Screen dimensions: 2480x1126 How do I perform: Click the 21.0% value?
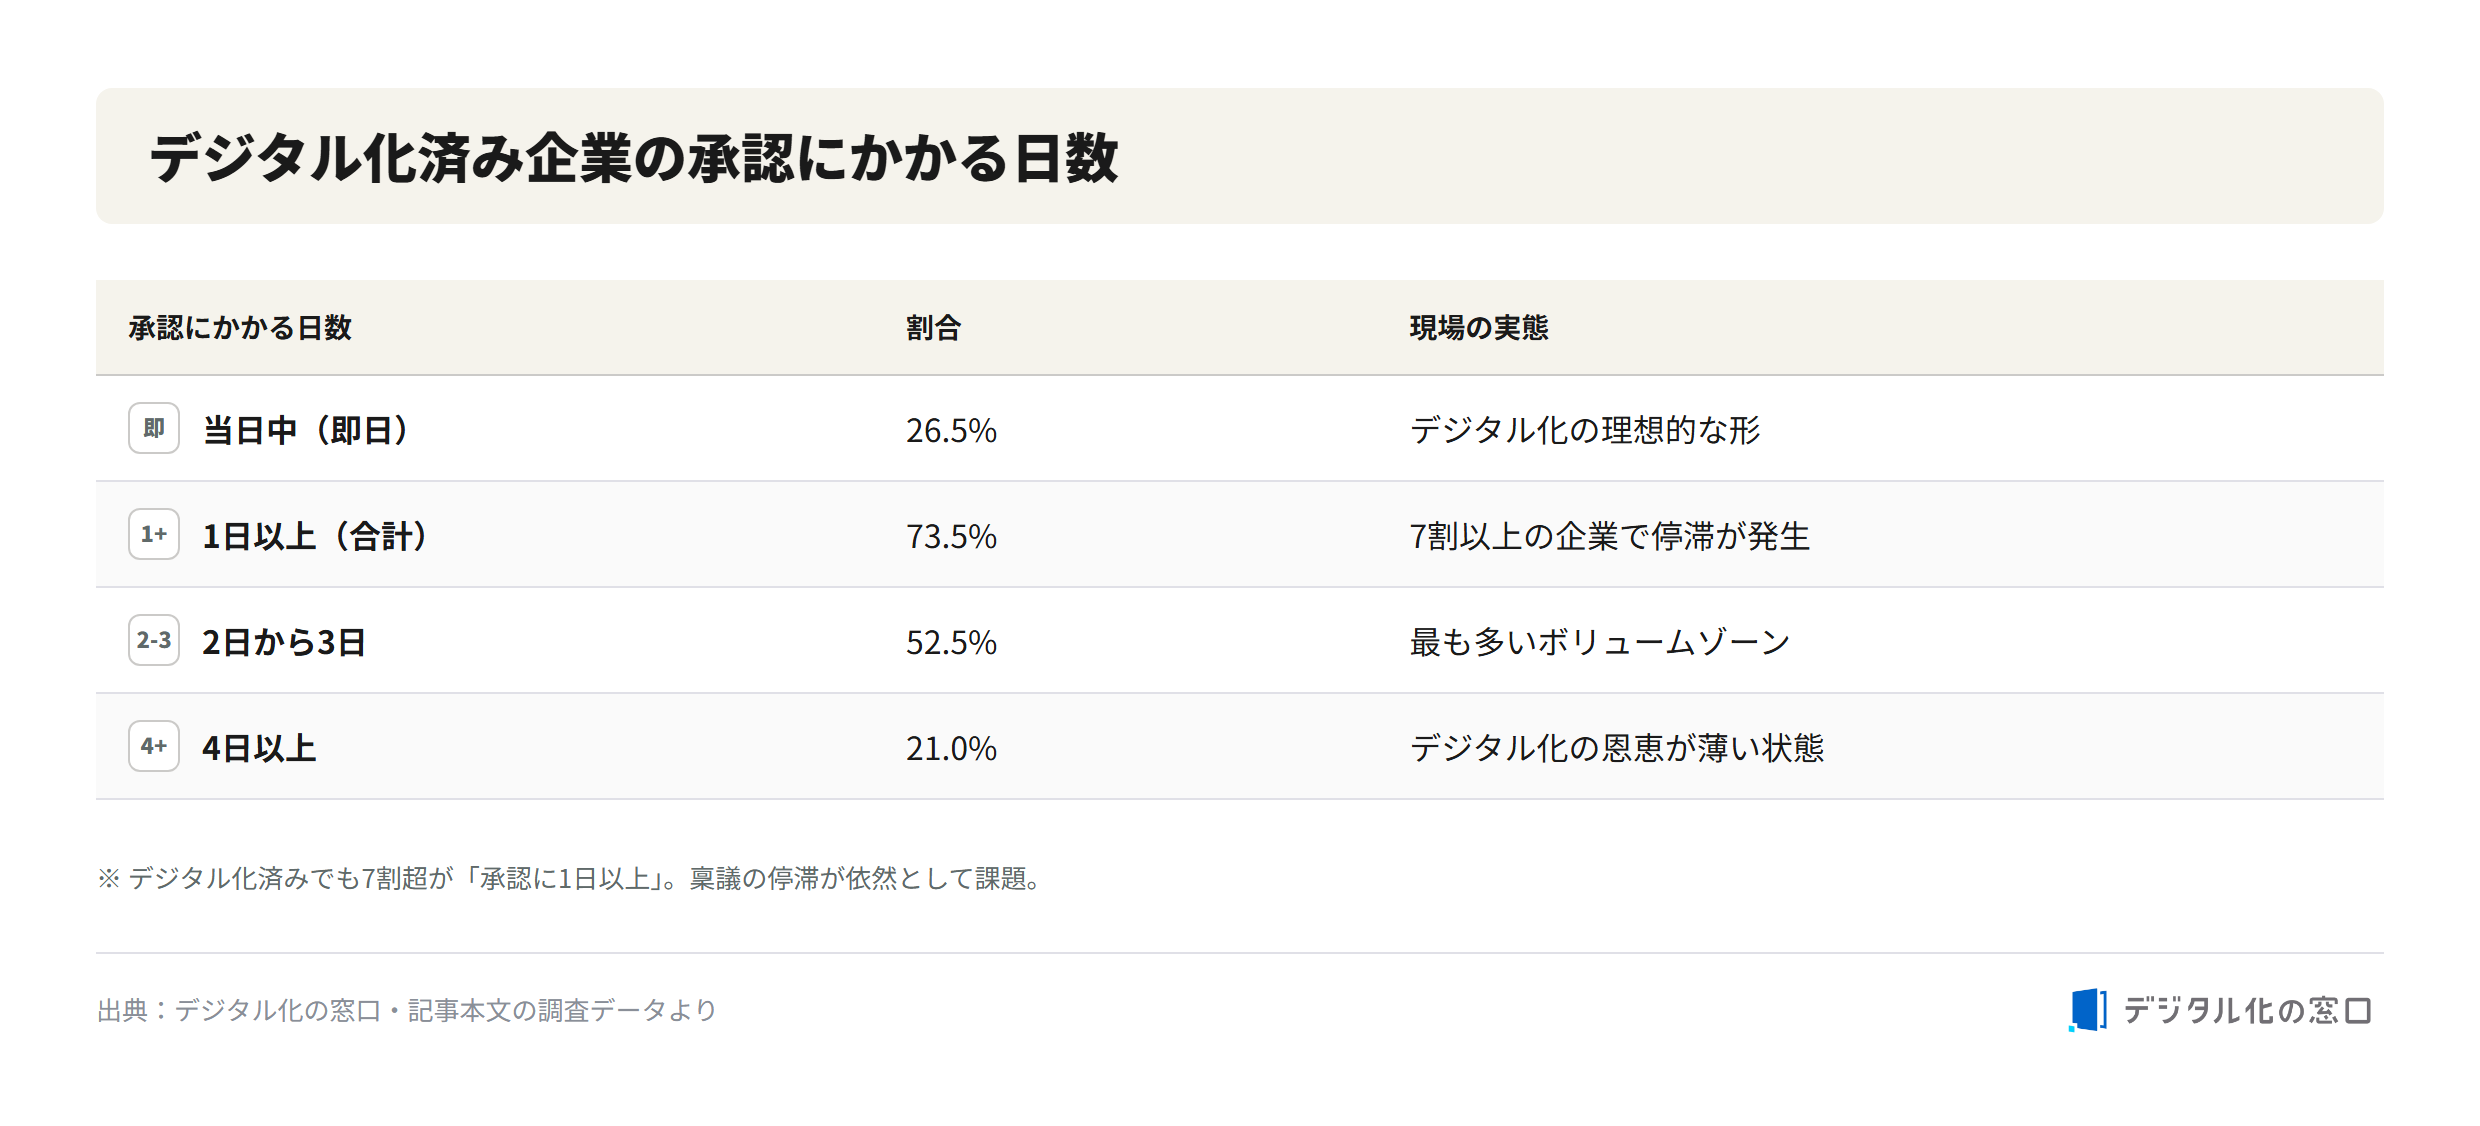(951, 748)
